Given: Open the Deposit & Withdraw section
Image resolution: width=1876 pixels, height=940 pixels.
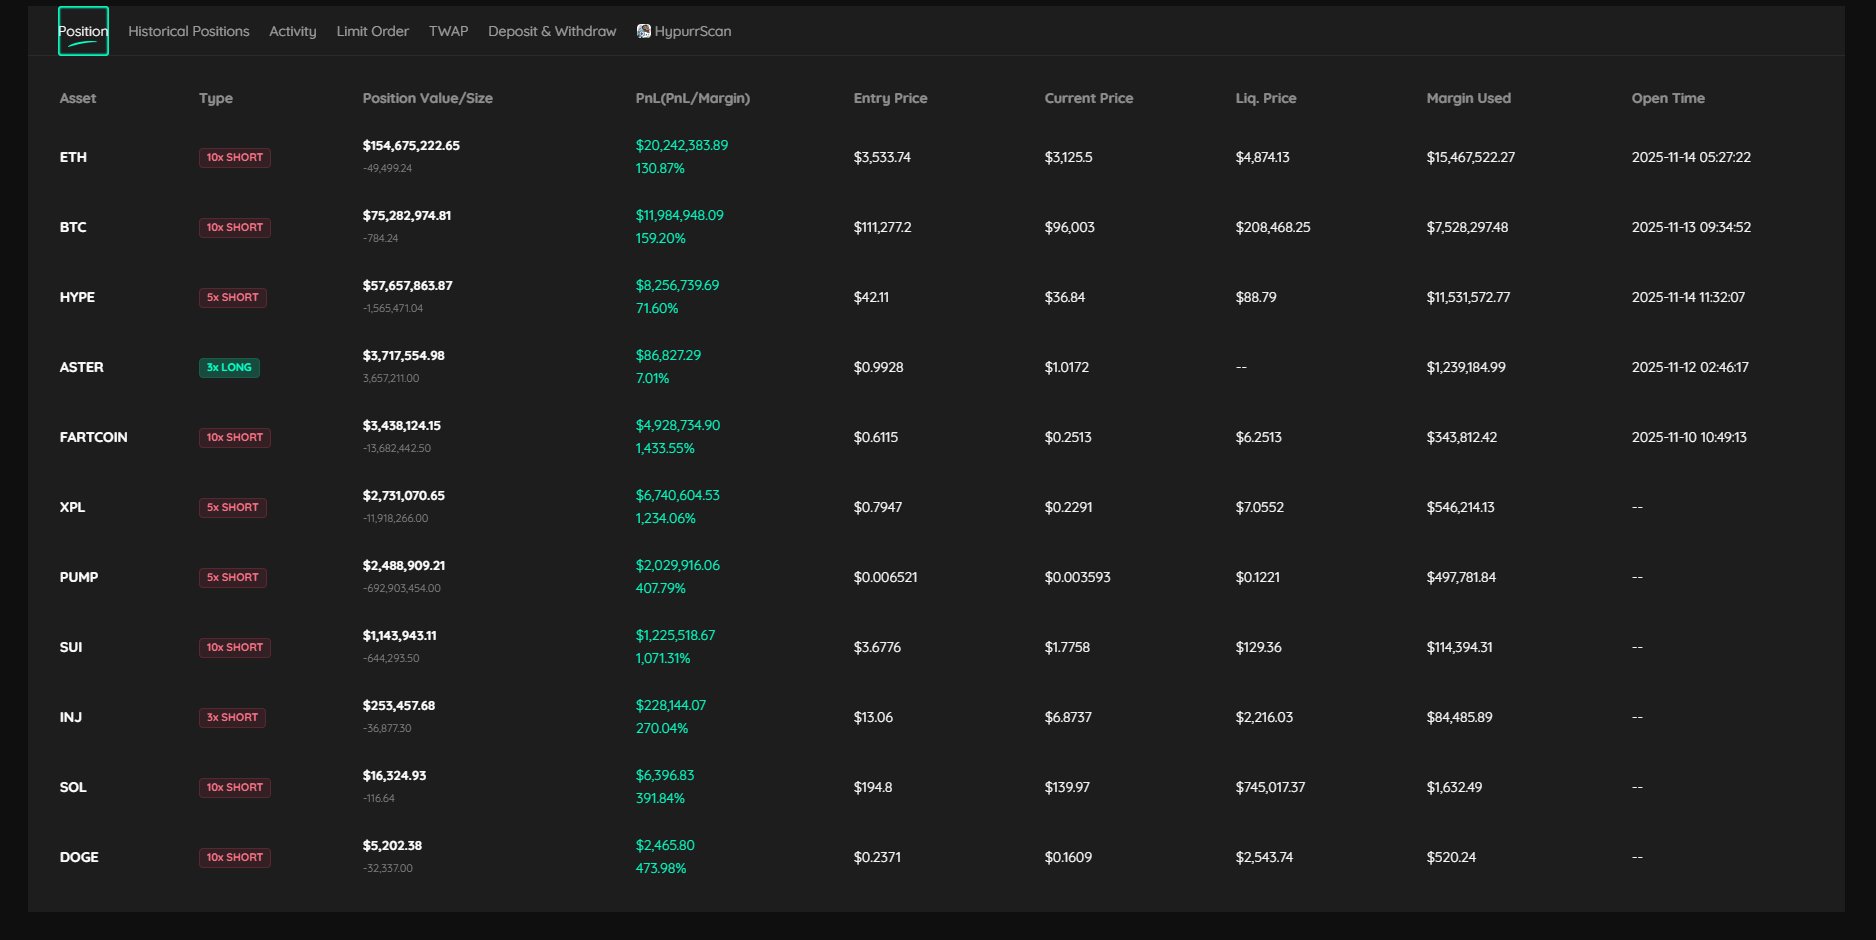Looking at the screenshot, I should pyautogui.click(x=551, y=31).
